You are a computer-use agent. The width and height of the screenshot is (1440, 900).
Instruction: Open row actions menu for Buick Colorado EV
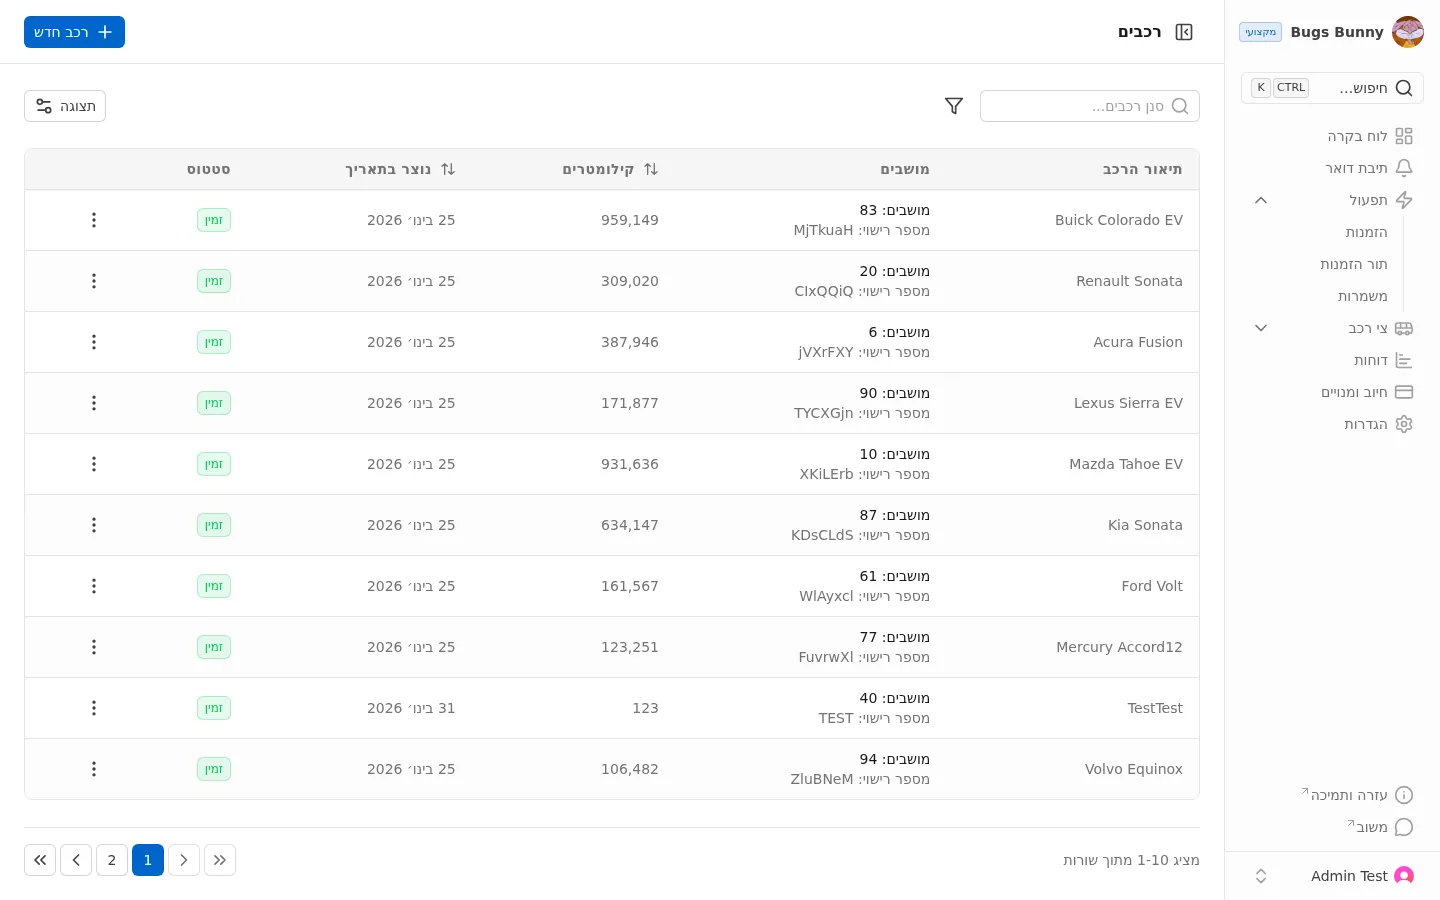[x=94, y=220]
